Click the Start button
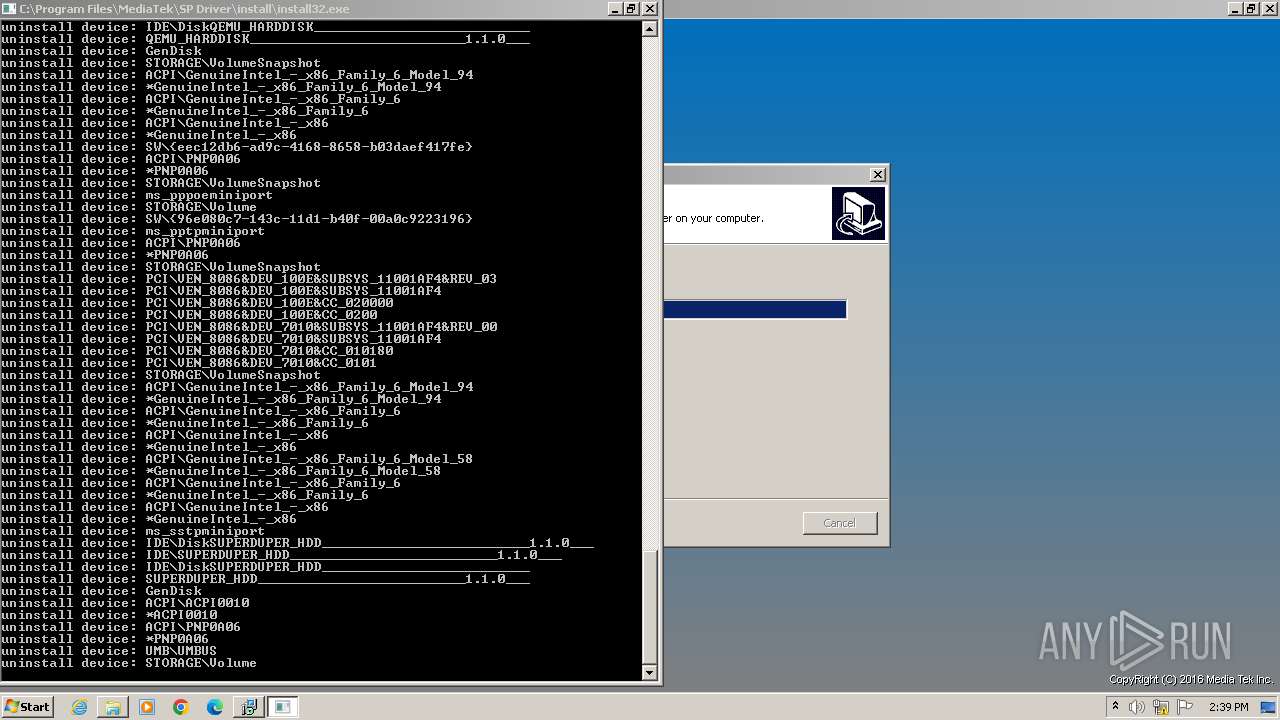This screenshot has width=1280, height=720. (x=28, y=707)
